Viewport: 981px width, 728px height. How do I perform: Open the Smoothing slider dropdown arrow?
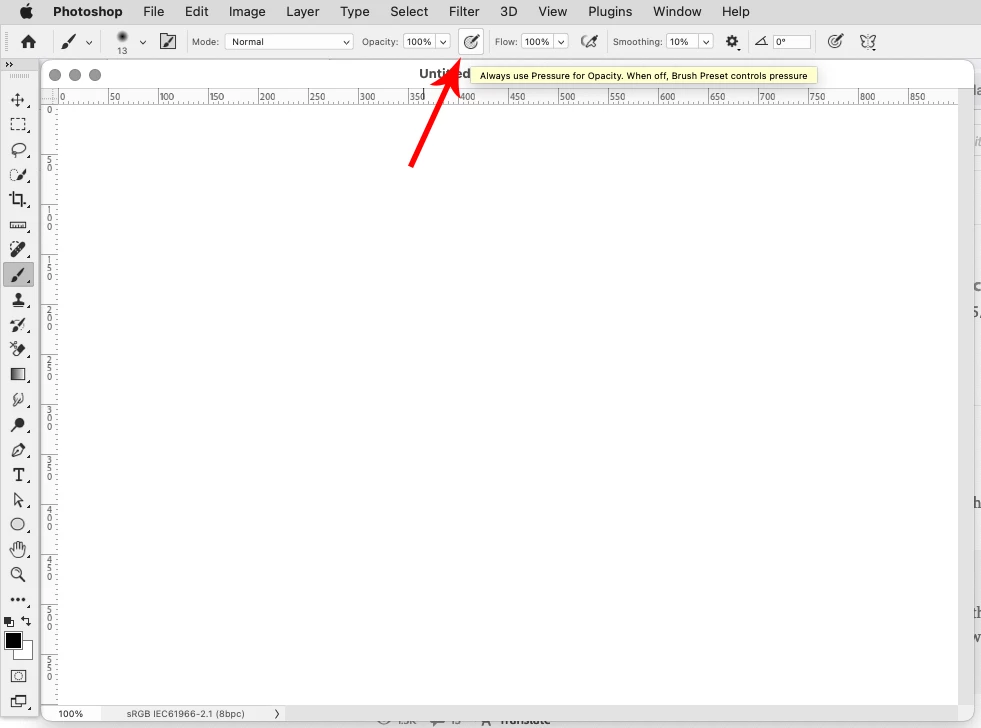706,42
